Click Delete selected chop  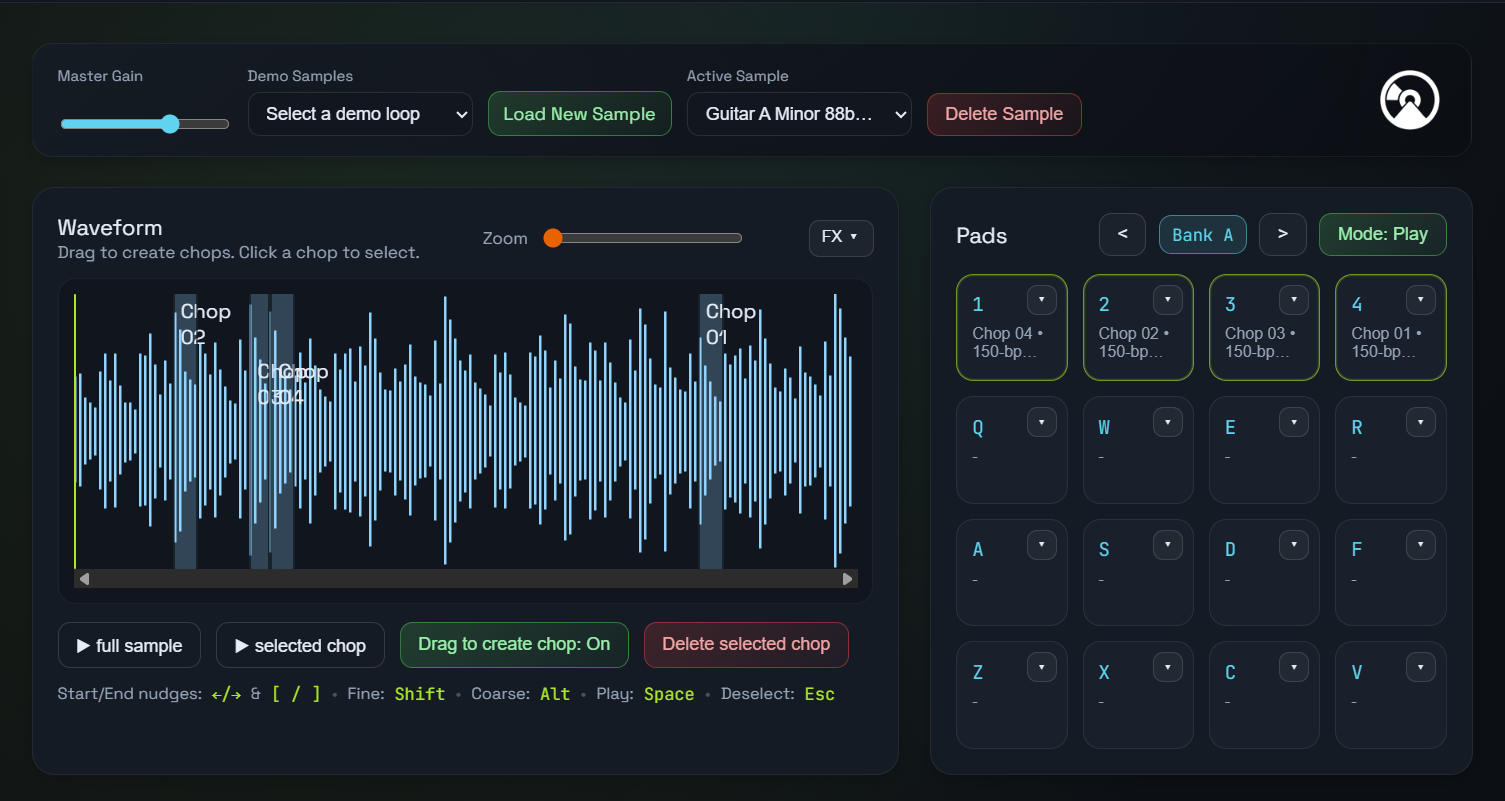(x=746, y=645)
